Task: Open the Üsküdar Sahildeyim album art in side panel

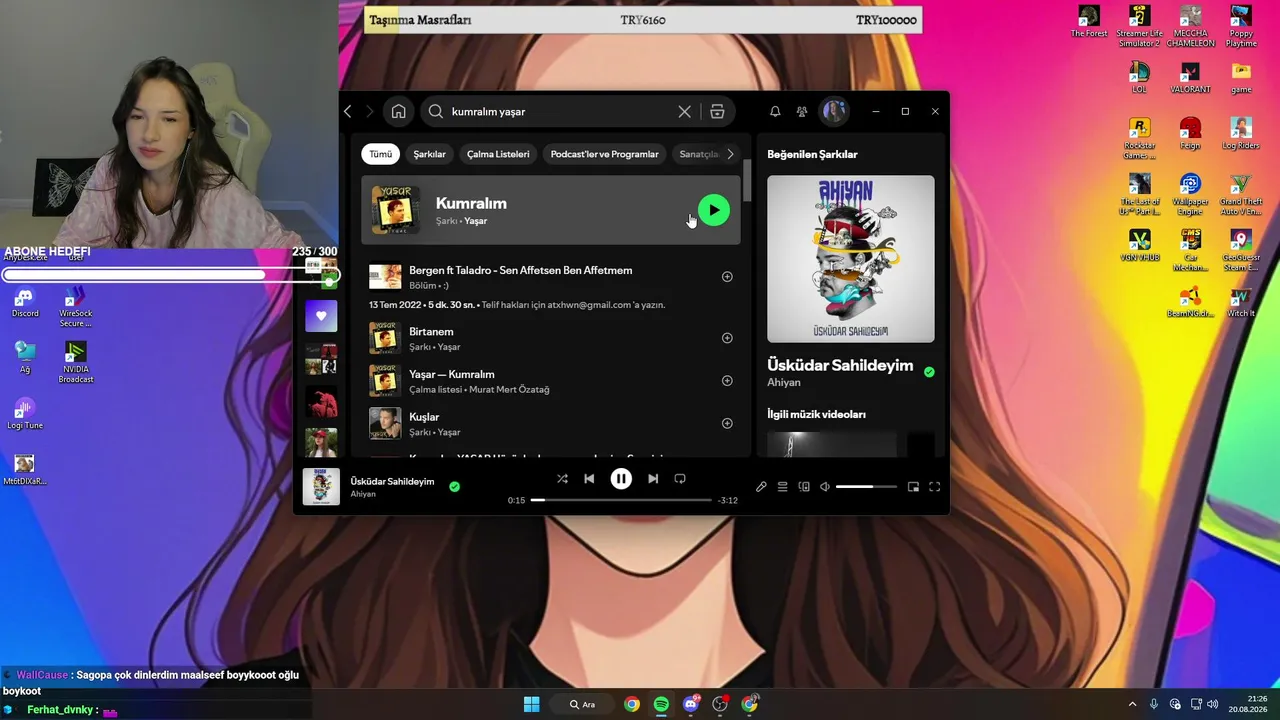Action: (851, 259)
